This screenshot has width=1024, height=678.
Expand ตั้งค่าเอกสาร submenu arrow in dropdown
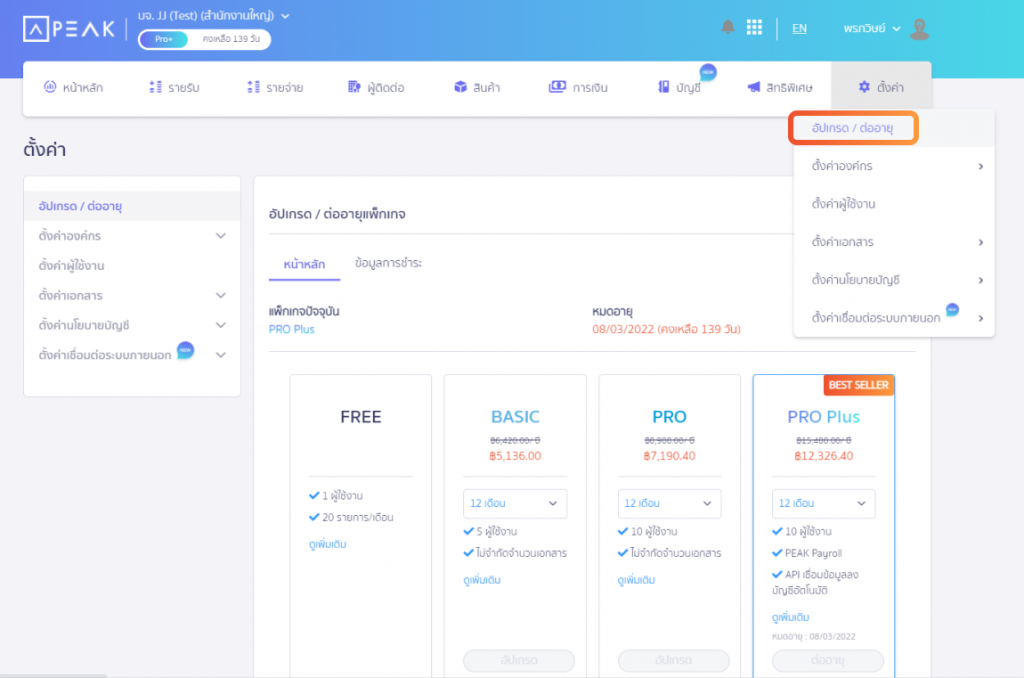pos(980,242)
